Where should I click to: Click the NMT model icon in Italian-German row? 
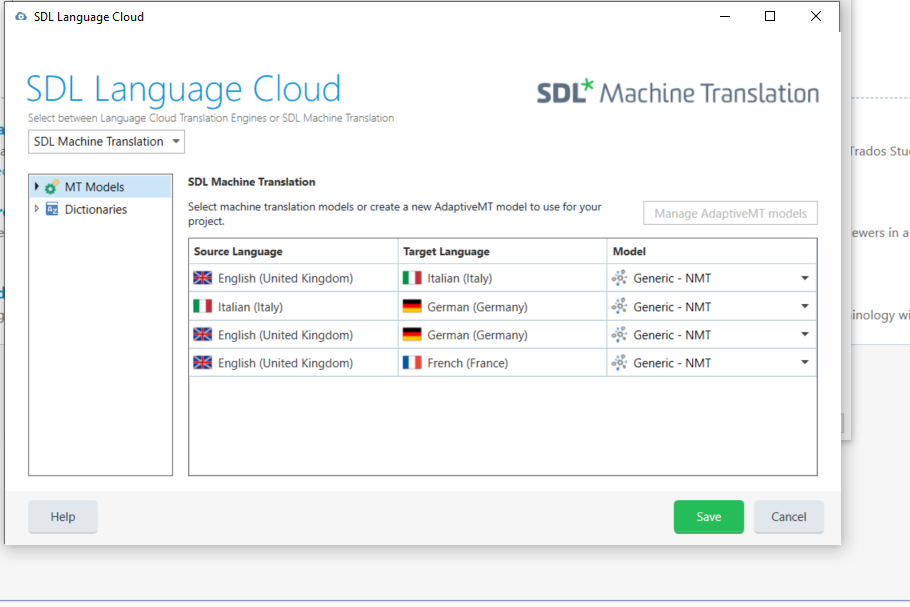tap(619, 306)
